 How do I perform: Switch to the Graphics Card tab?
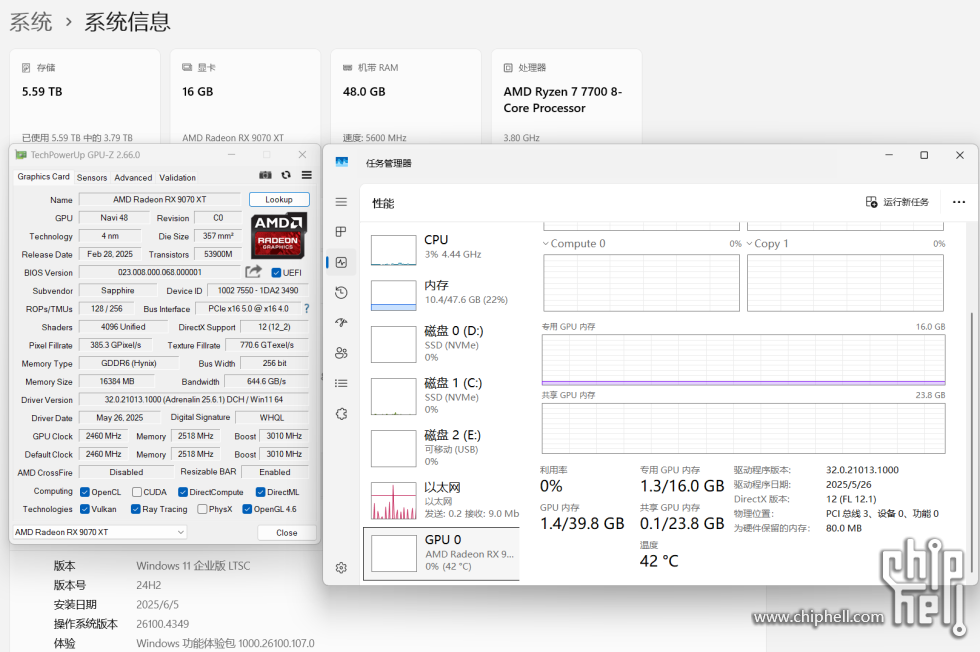43,177
